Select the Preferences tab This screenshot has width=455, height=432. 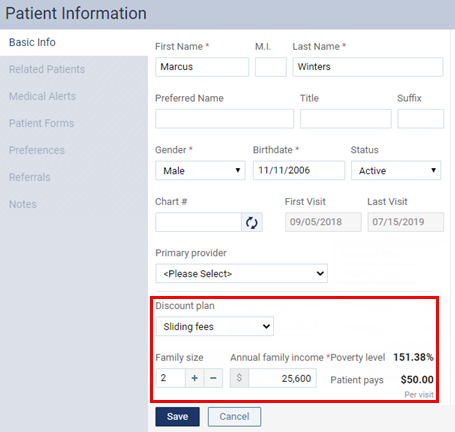[x=37, y=150]
